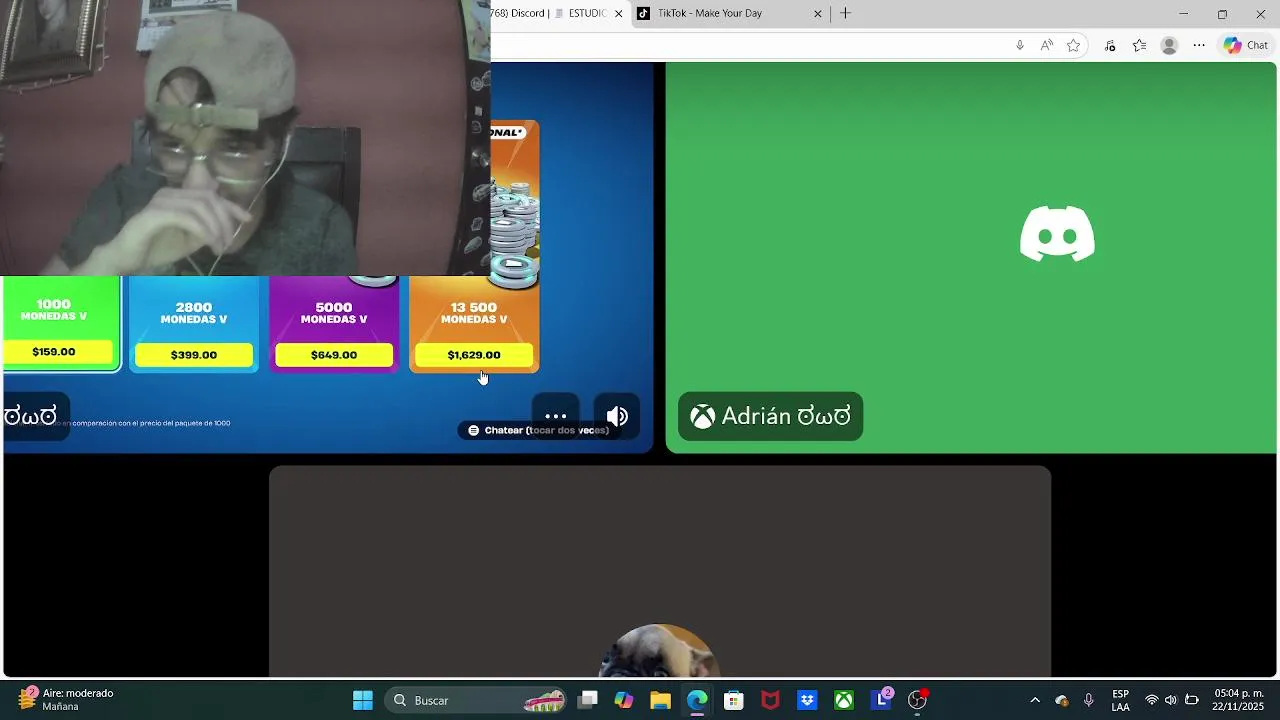Open Copilot Chat button in Edge
Viewport: 1280px width, 720px height.
coord(1246,45)
